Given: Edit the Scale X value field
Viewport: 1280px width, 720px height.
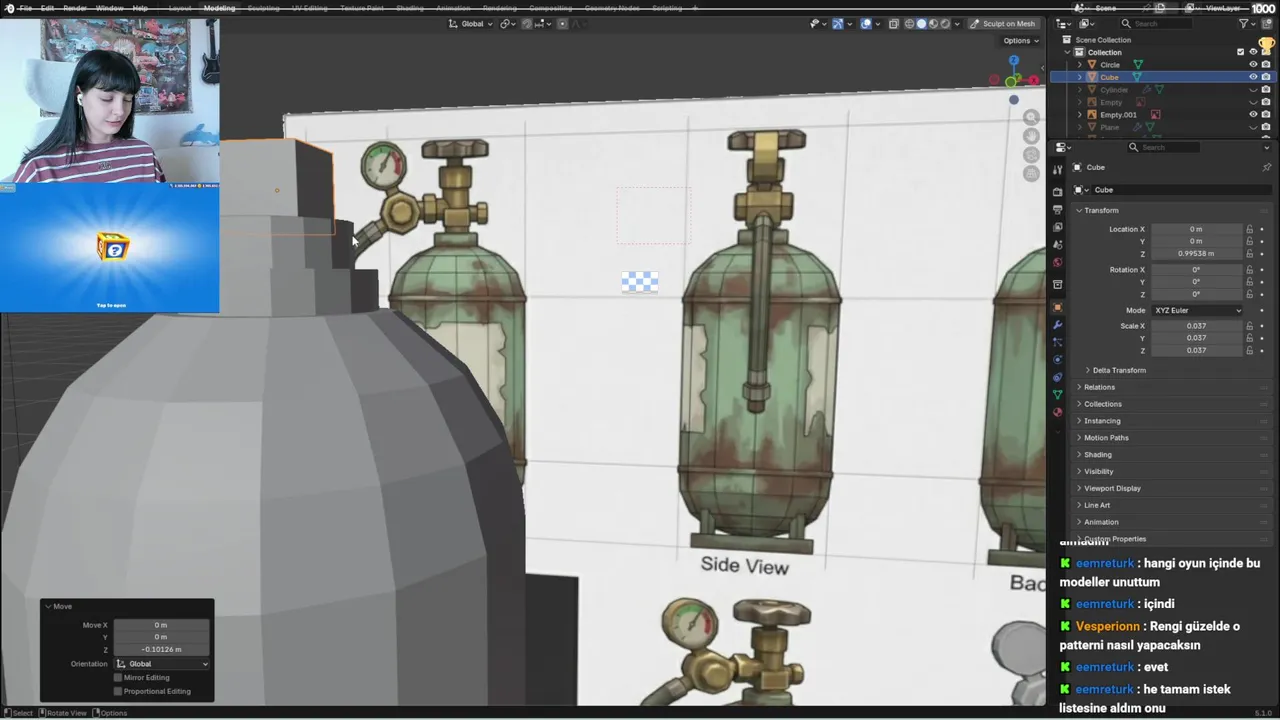Looking at the screenshot, I should click(x=1197, y=326).
